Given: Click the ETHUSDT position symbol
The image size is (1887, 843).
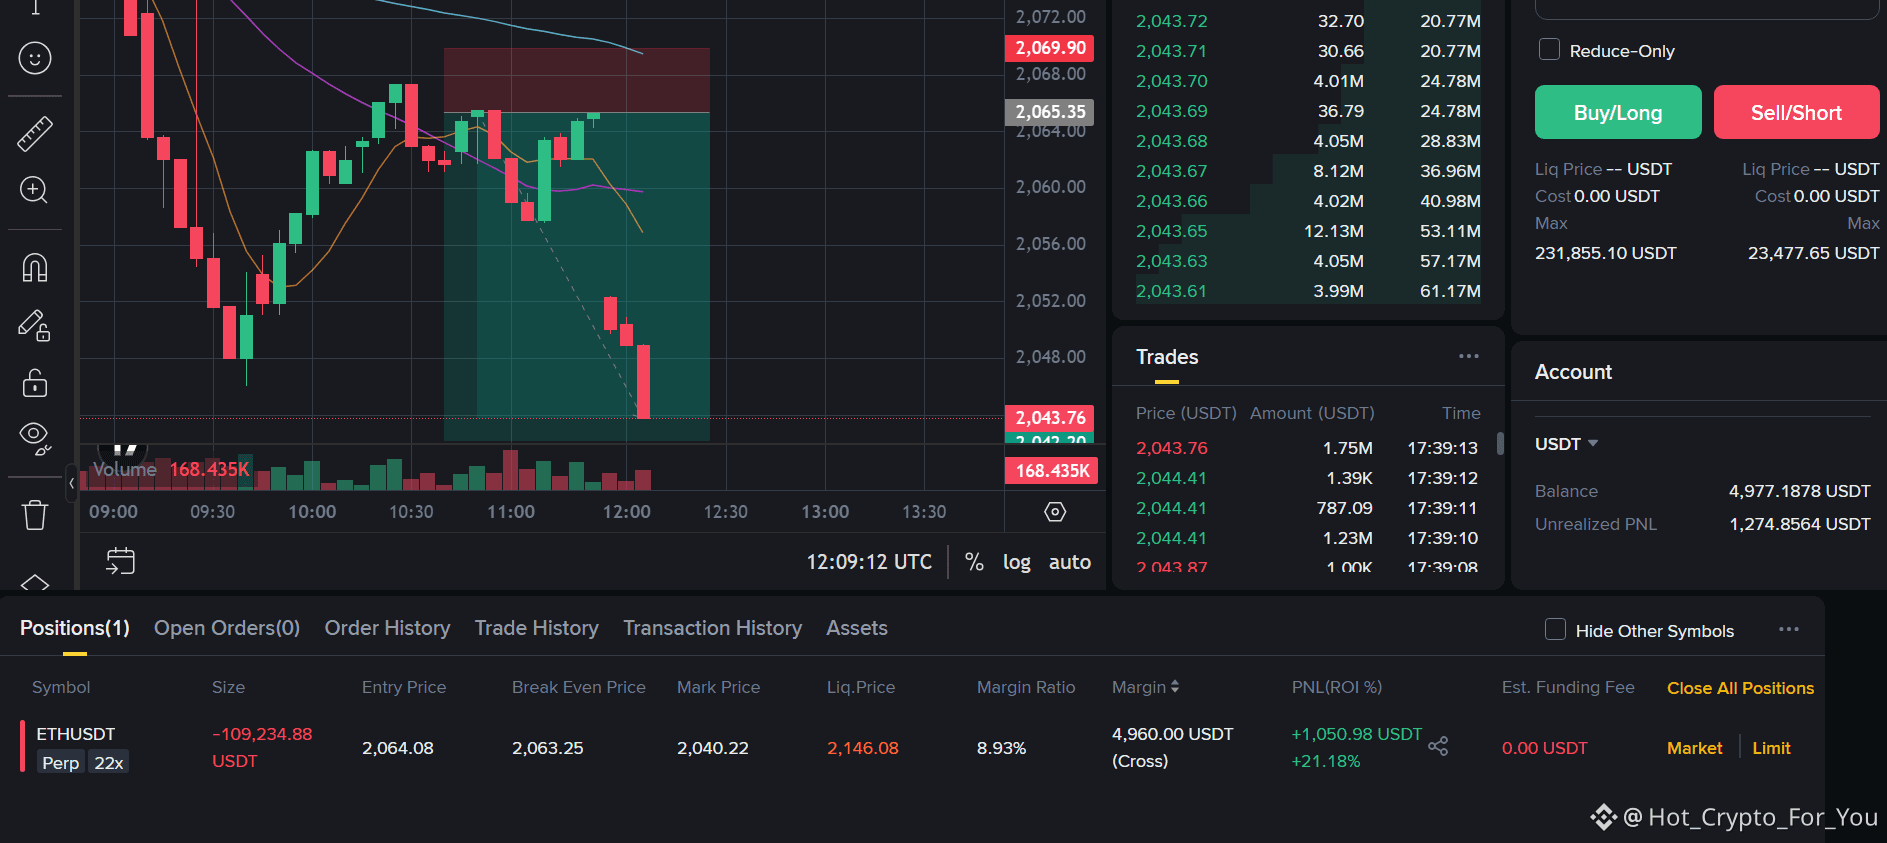Looking at the screenshot, I should point(76,734).
